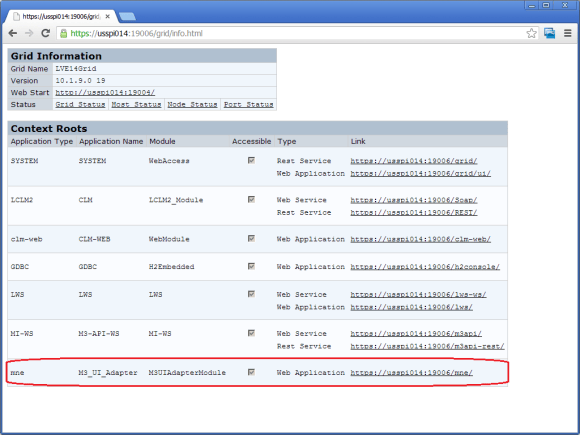Click the green padlock security icon
Image resolution: width=580 pixels, height=435 pixels.
point(64,34)
